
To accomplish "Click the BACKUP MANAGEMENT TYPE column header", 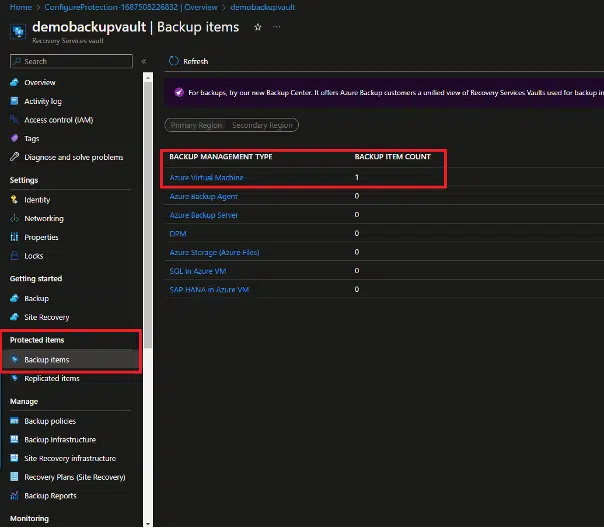I will (x=221, y=157).
